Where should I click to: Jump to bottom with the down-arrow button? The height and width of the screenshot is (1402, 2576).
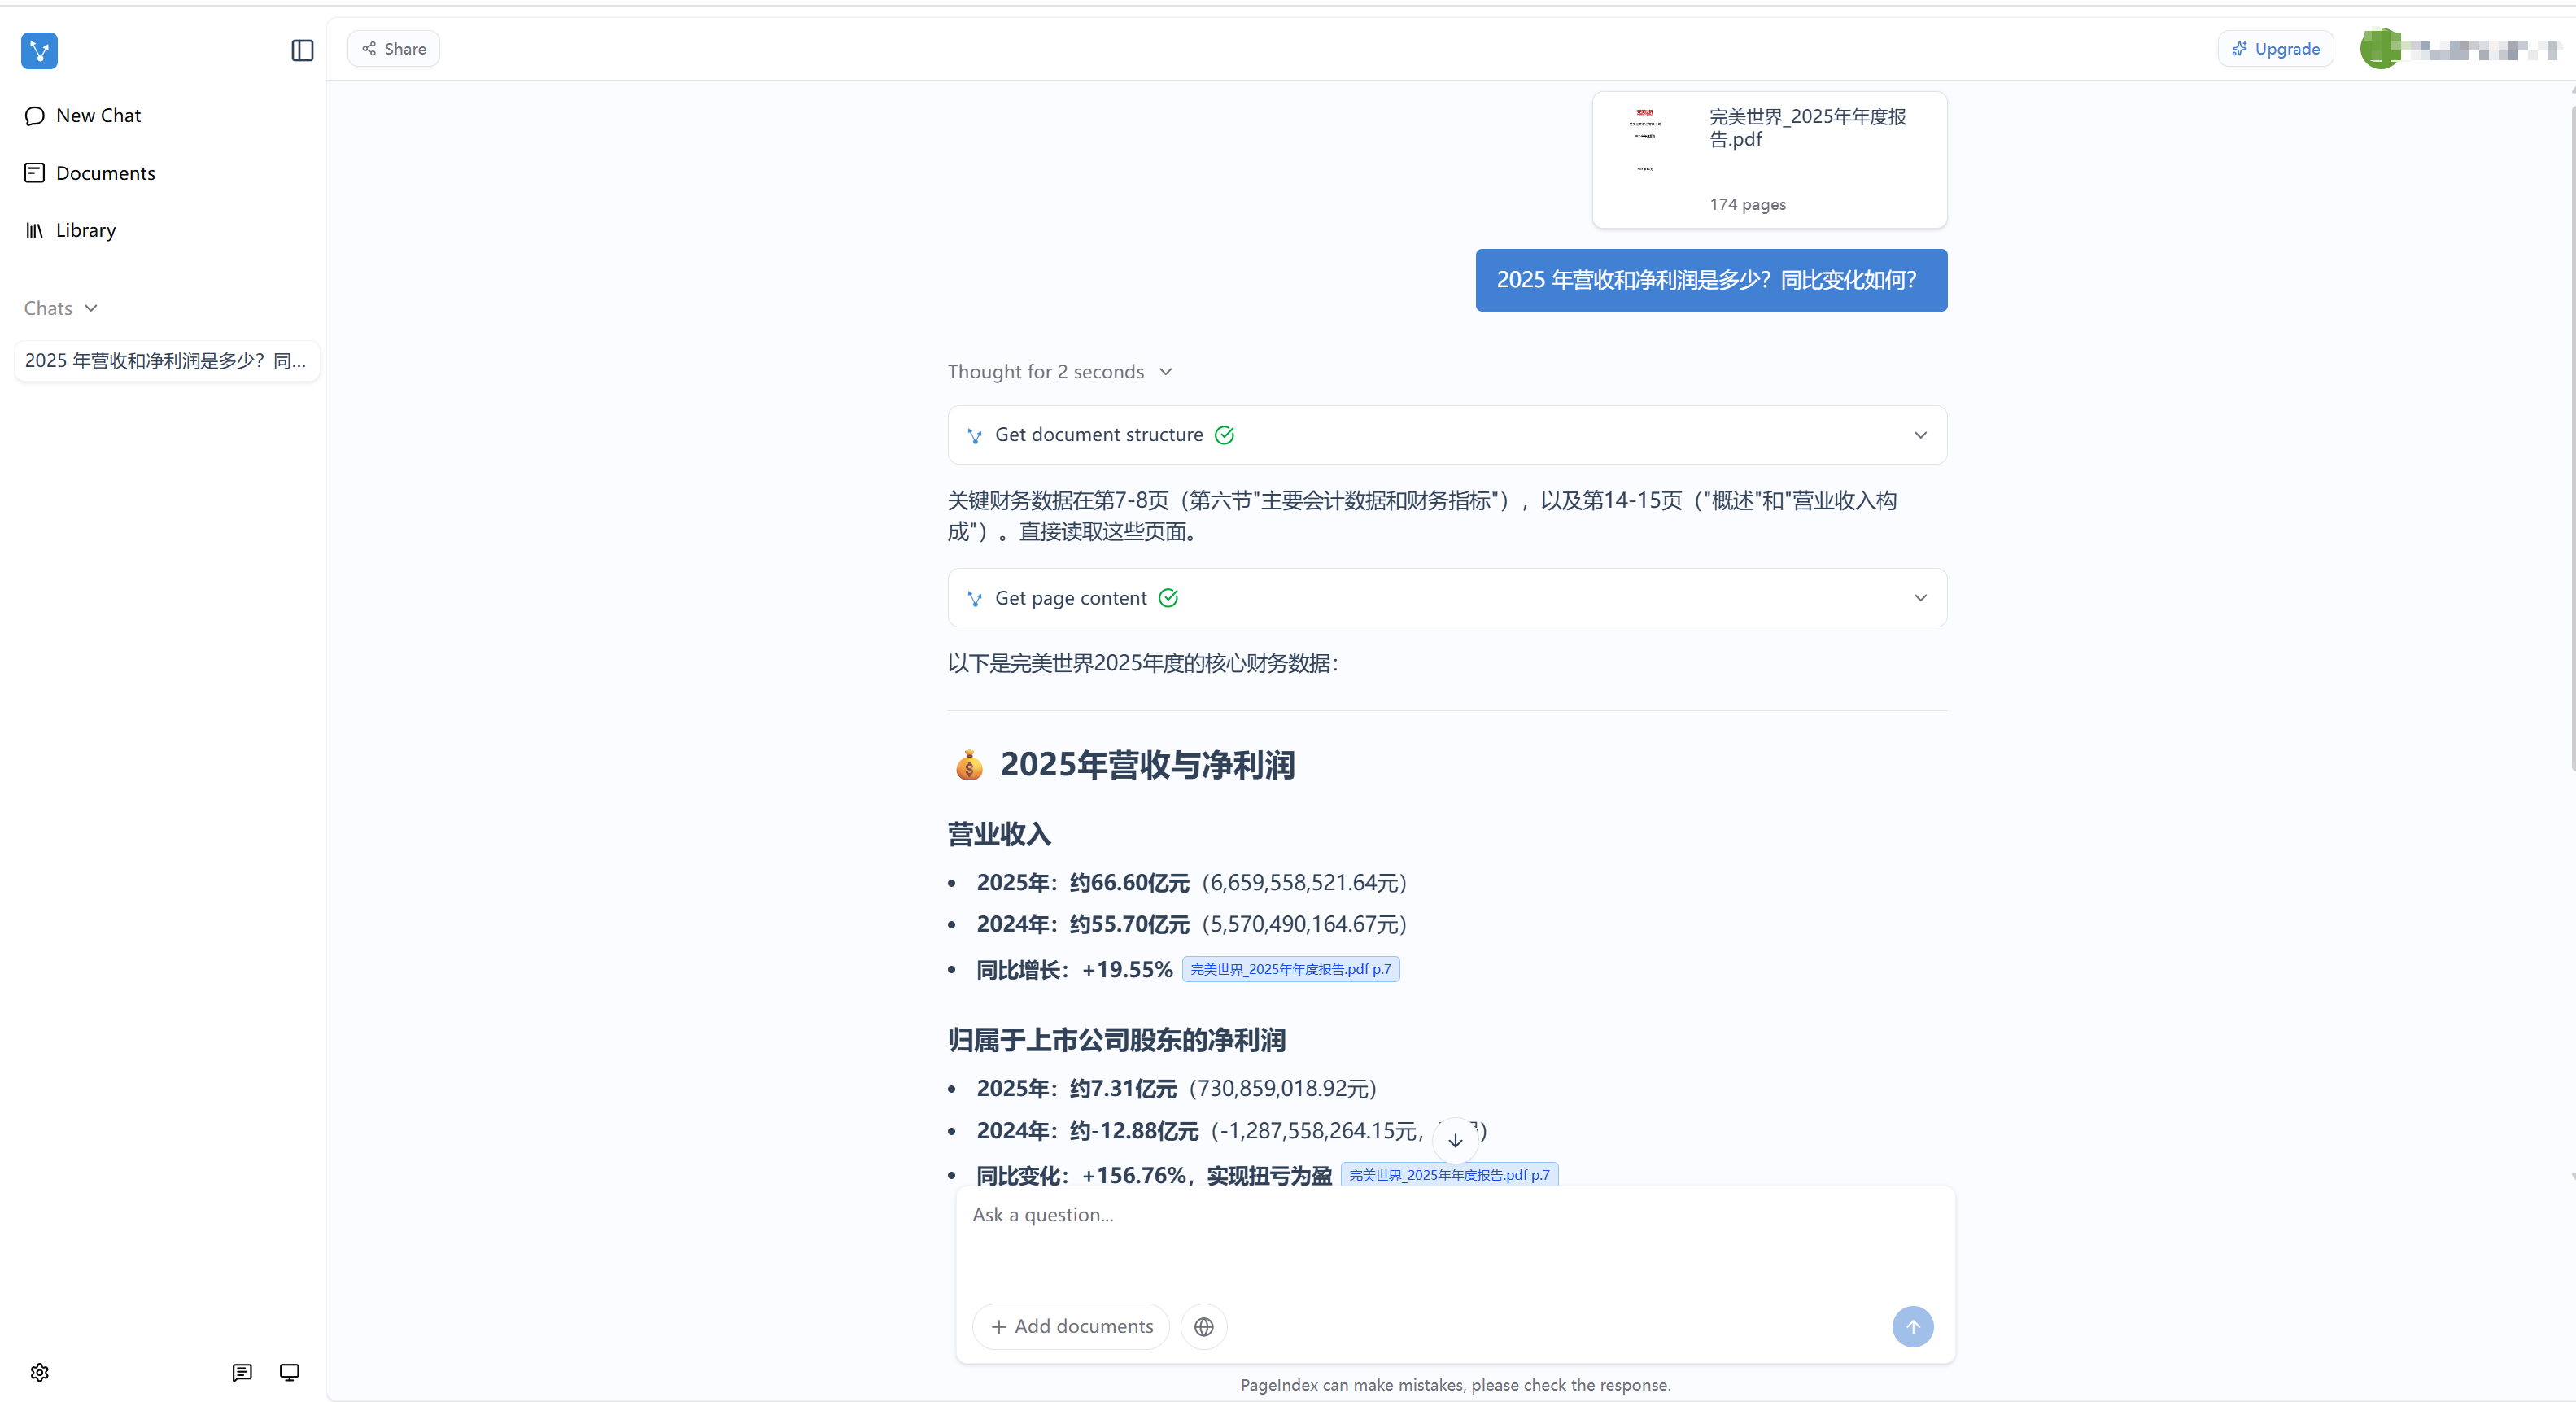tap(1455, 1140)
